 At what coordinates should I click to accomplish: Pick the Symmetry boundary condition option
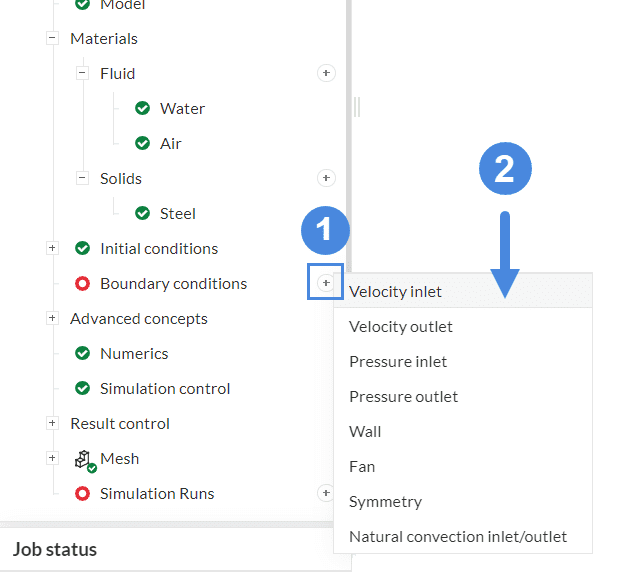click(385, 501)
